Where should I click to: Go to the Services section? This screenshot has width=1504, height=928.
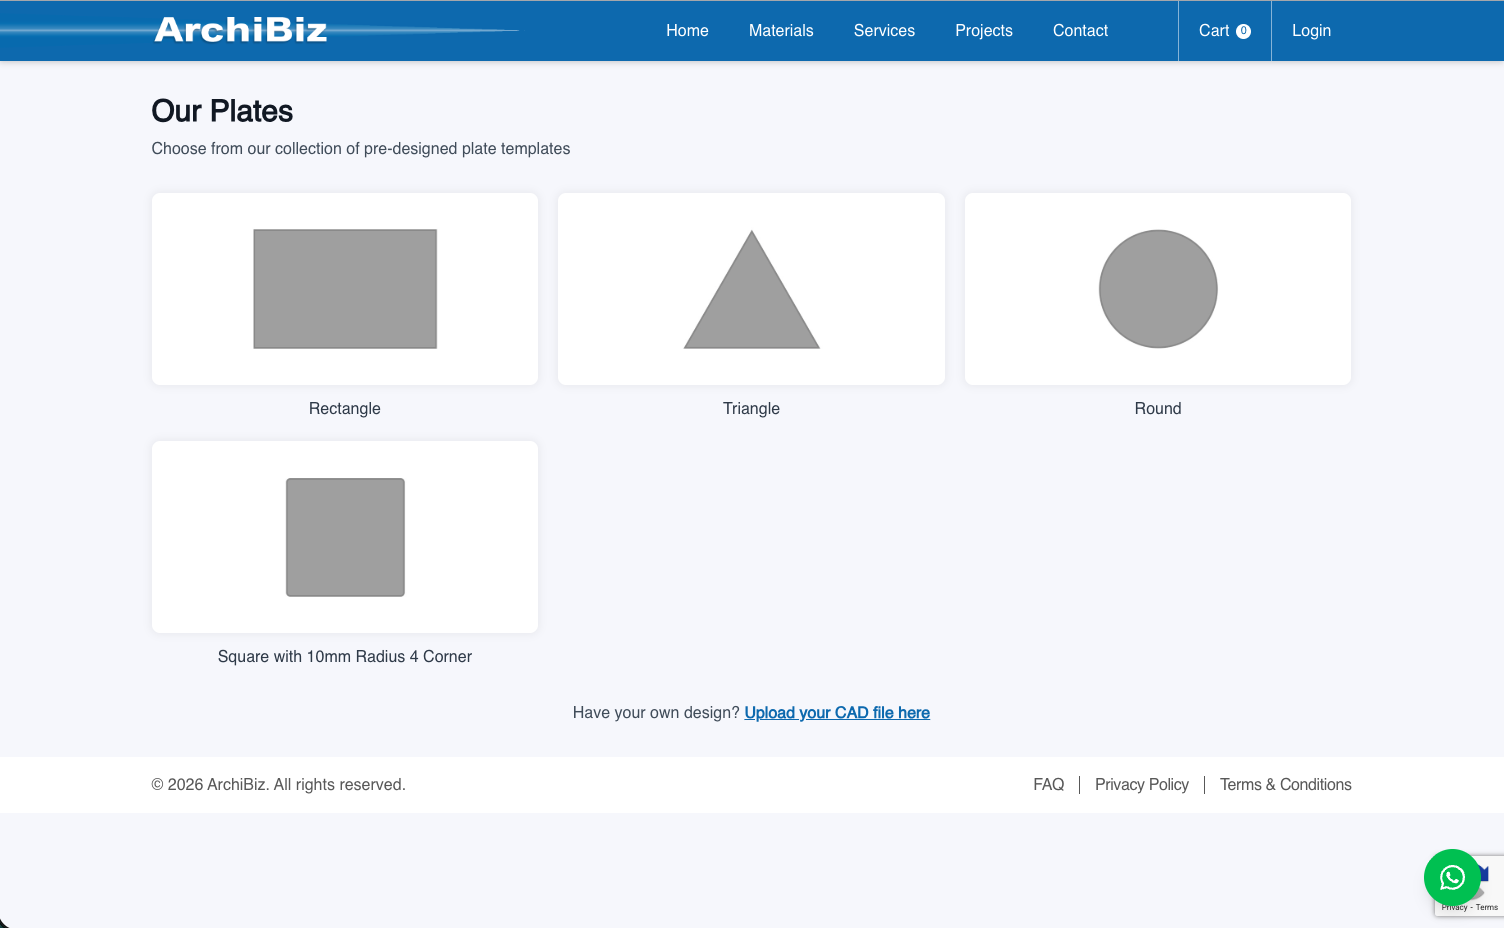[x=884, y=30]
